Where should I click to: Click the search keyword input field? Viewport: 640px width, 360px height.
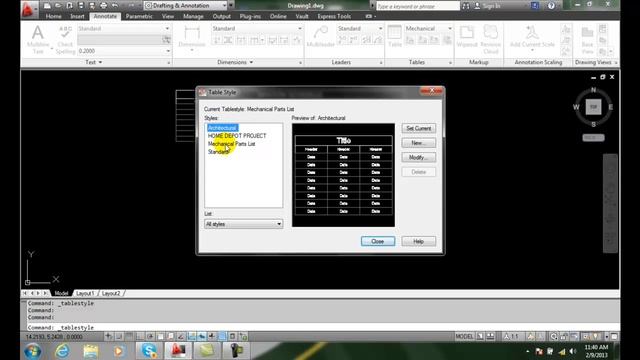(418, 6)
